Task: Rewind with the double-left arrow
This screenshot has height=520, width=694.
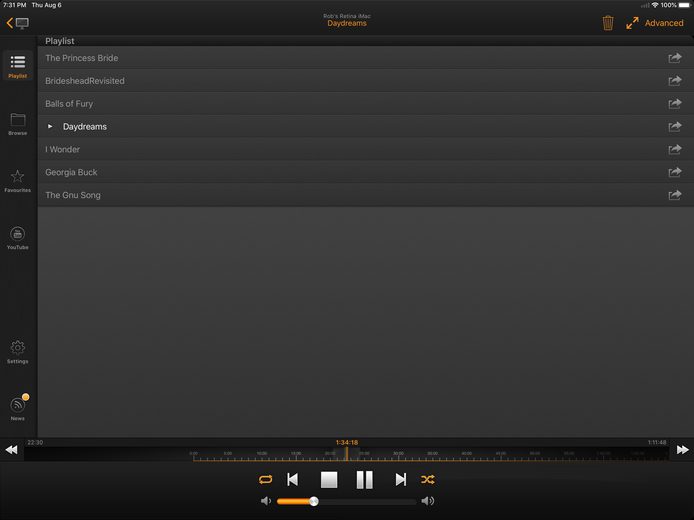Action: click(x=12, y=450)
